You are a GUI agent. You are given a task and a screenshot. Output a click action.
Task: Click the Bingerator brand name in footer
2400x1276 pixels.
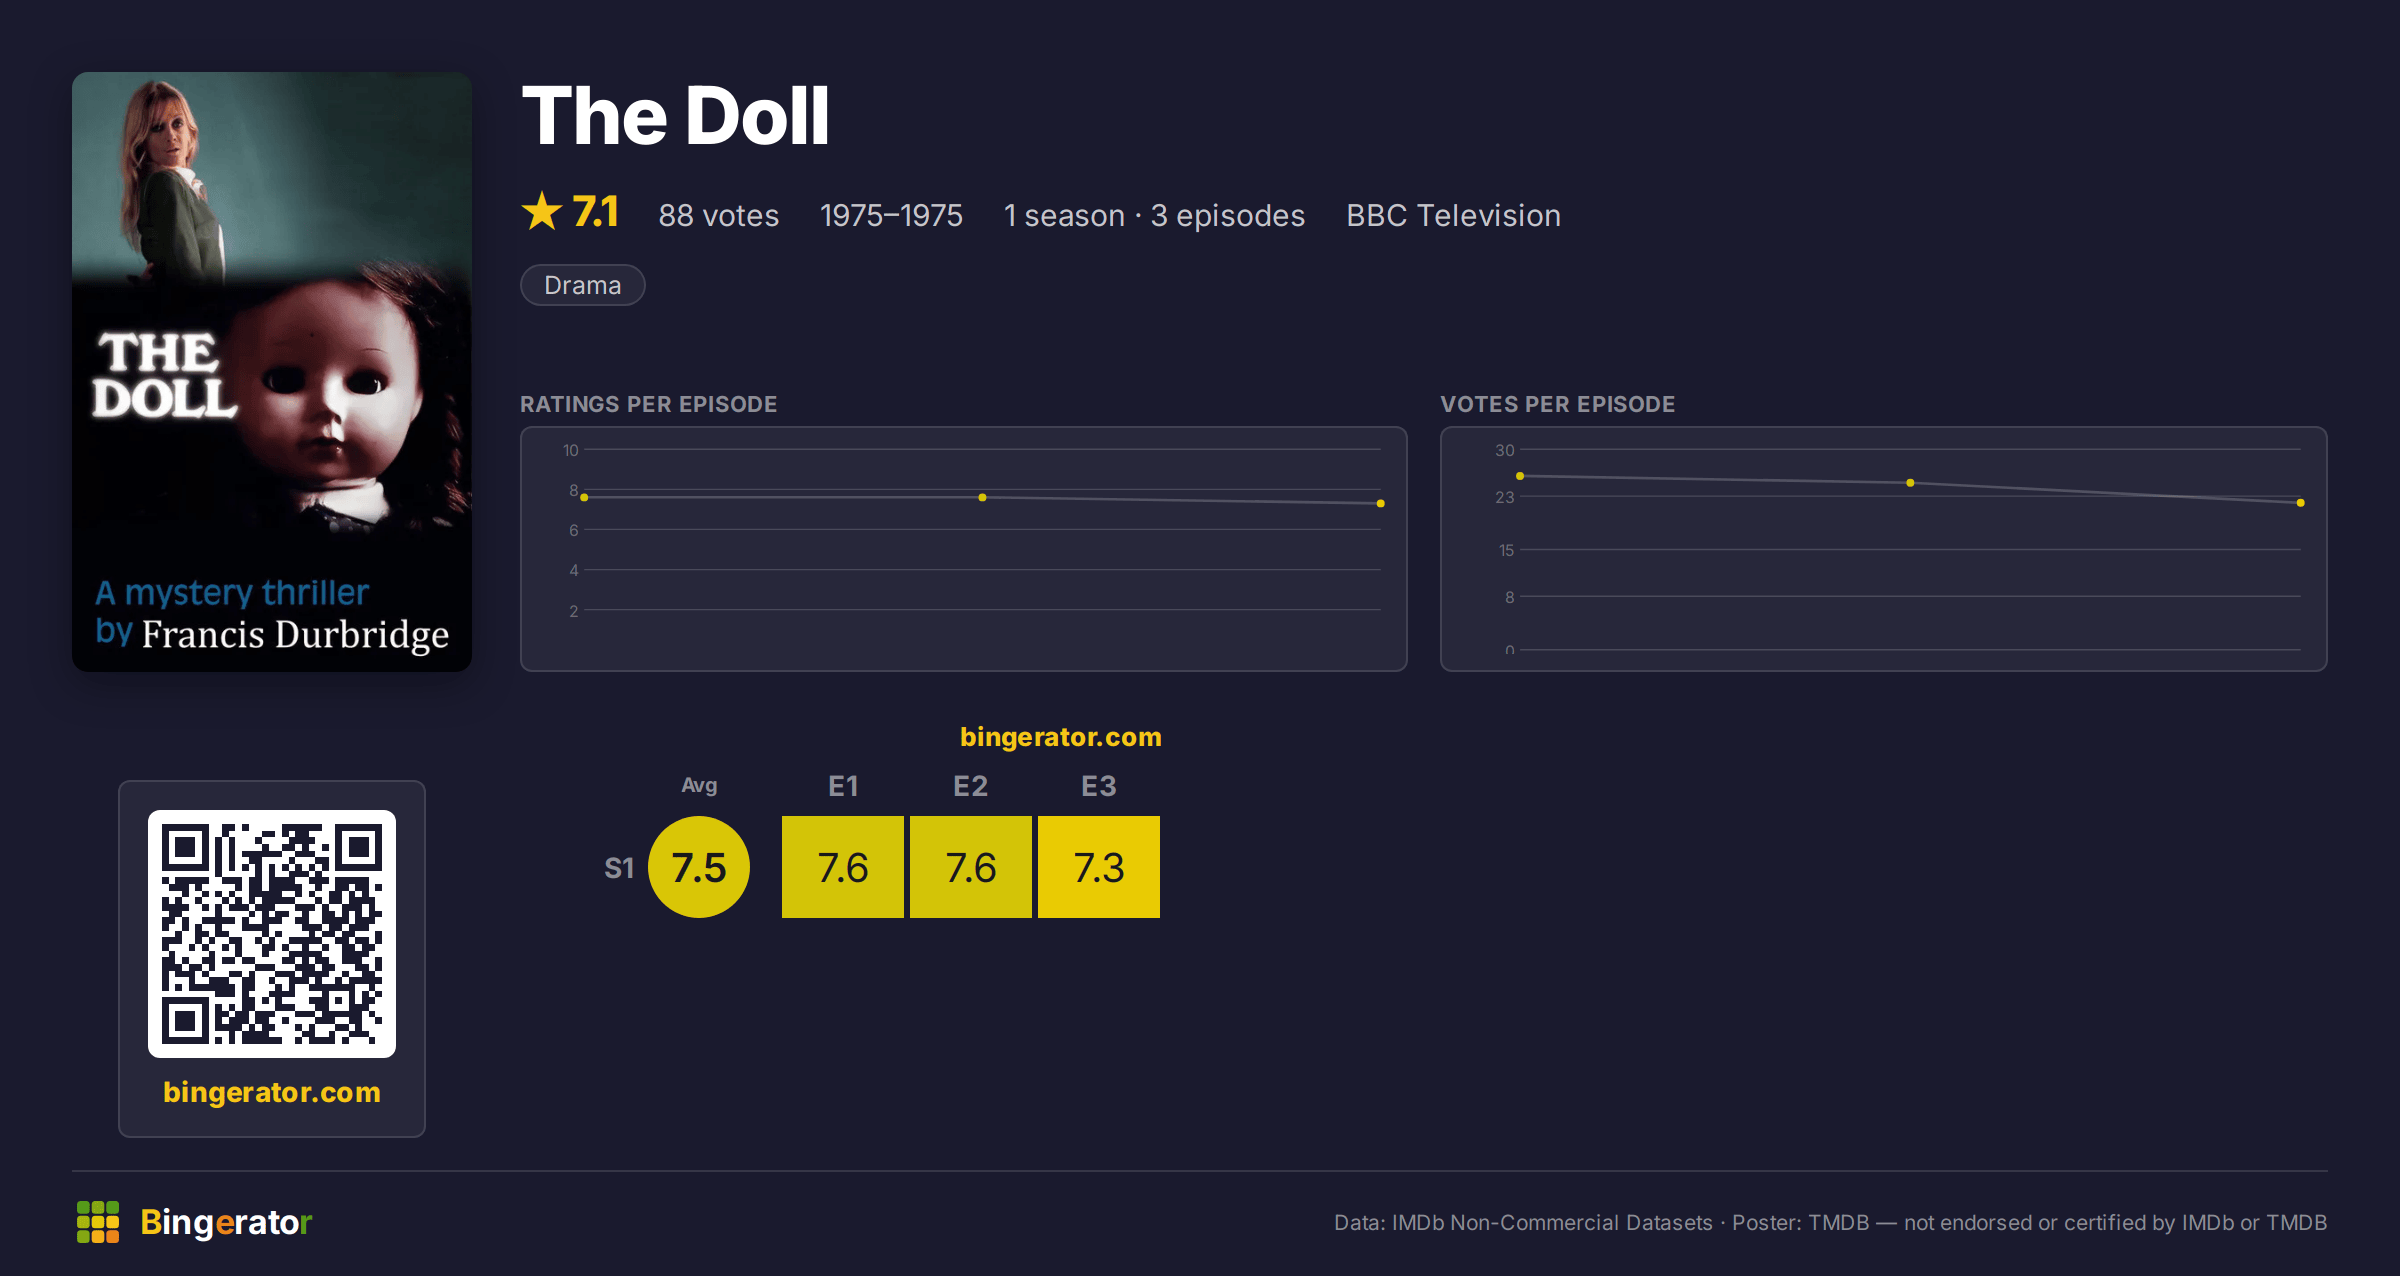coord(226,1222)
